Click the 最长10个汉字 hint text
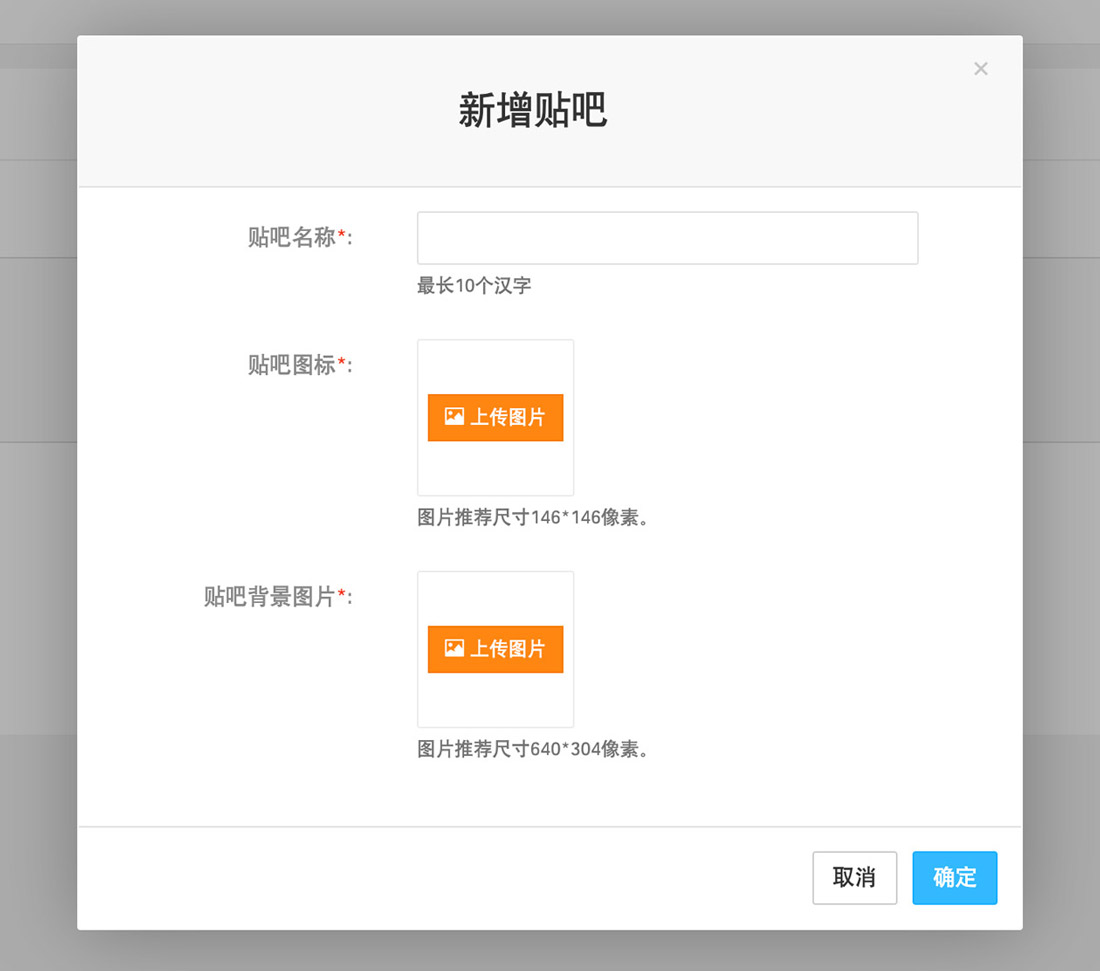Screen dimensions: 1100x971 tap(474, 286)
